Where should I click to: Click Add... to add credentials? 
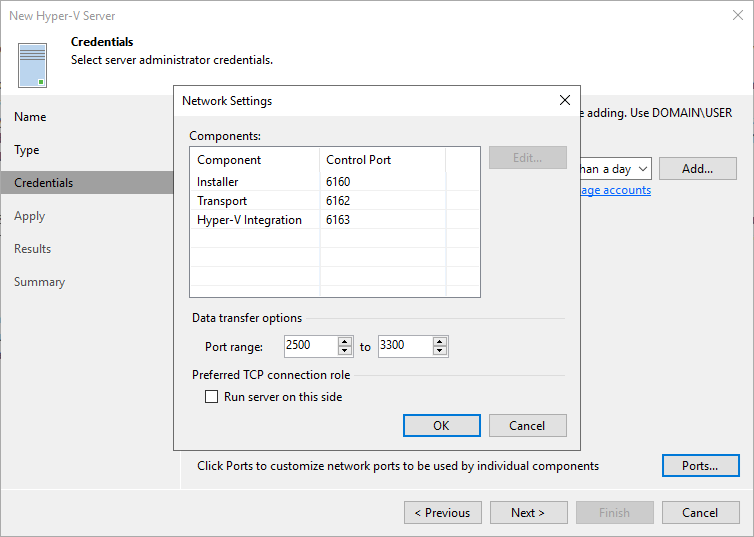tap(698, 169)
